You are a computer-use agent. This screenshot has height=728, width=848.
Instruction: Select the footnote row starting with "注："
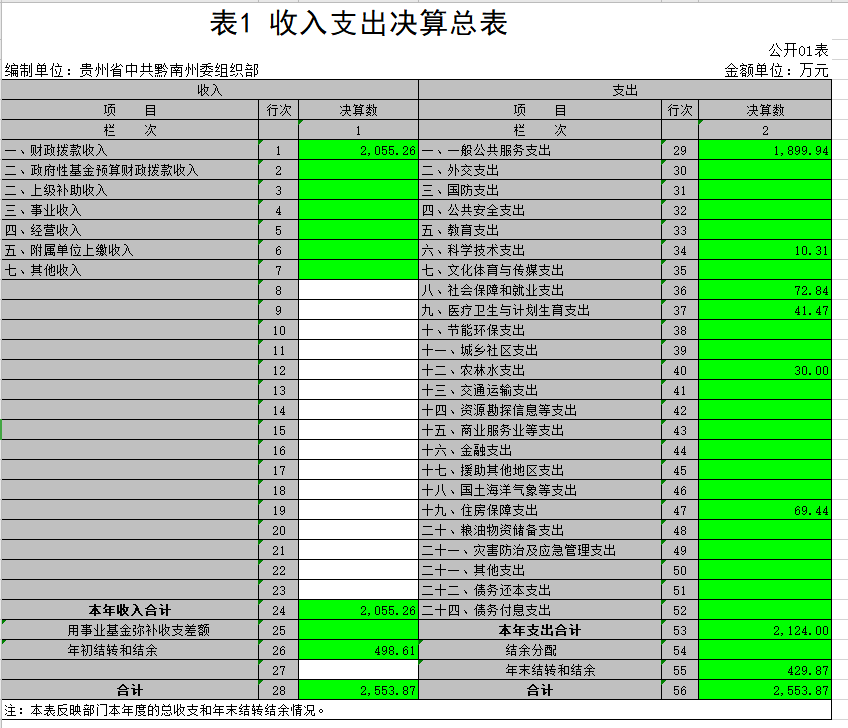coord(200,710)
